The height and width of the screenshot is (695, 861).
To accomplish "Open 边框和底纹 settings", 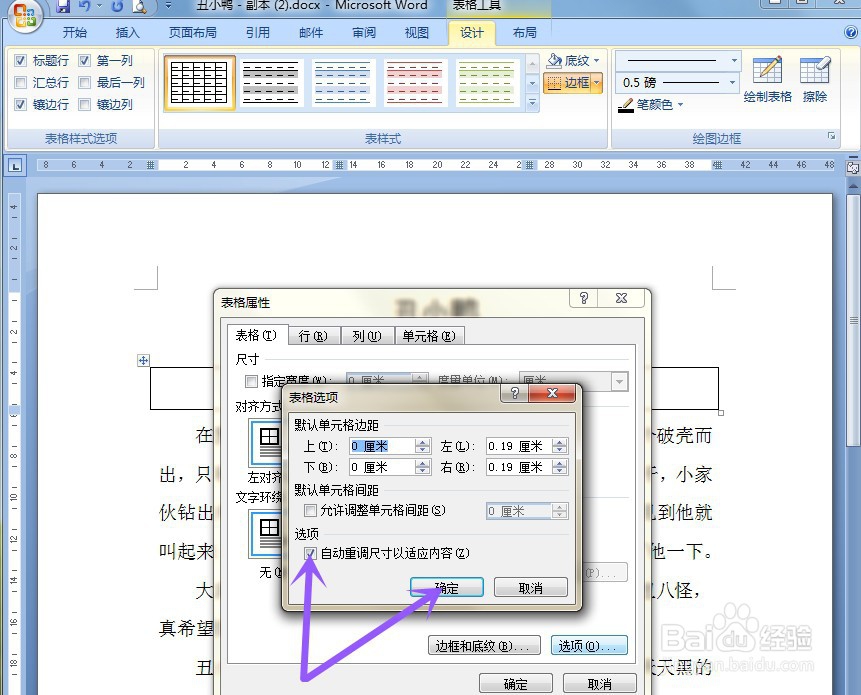I will point(484,646).
